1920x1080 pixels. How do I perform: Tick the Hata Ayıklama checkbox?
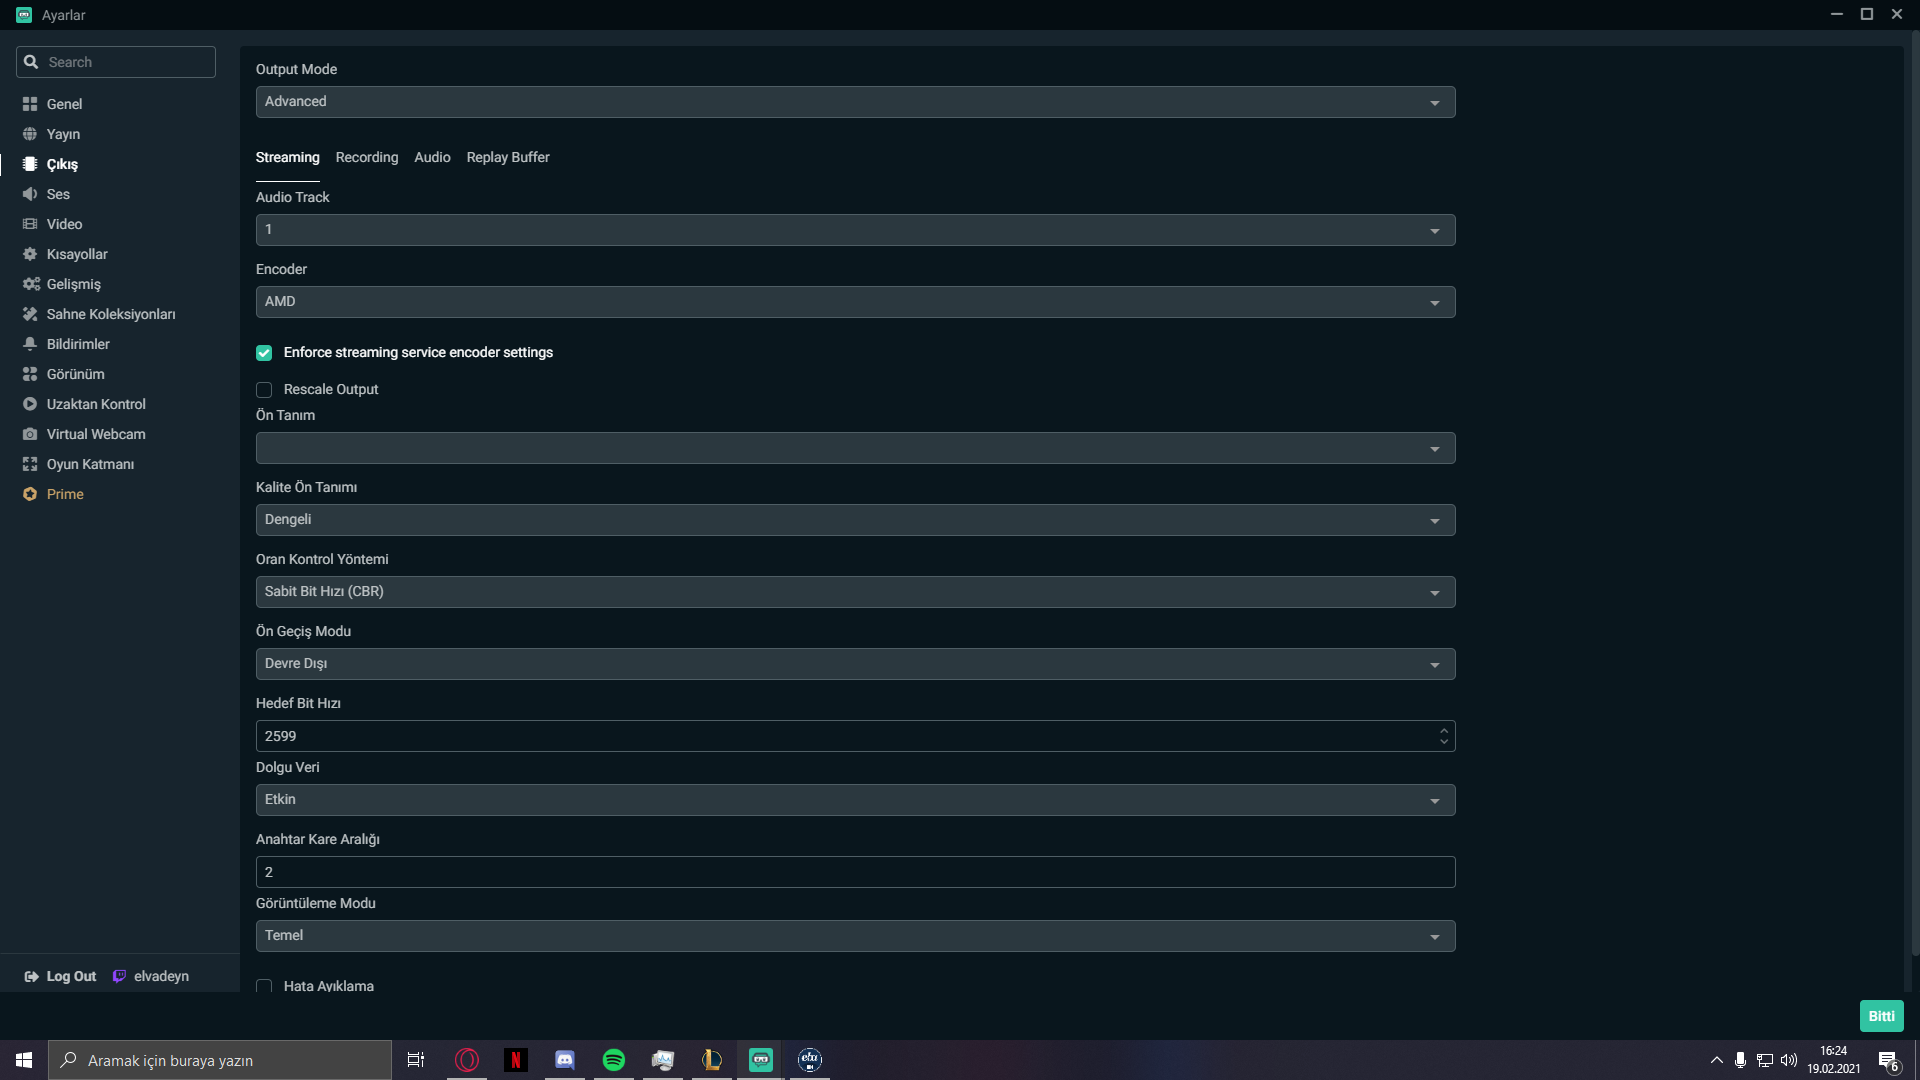point(264,986)
